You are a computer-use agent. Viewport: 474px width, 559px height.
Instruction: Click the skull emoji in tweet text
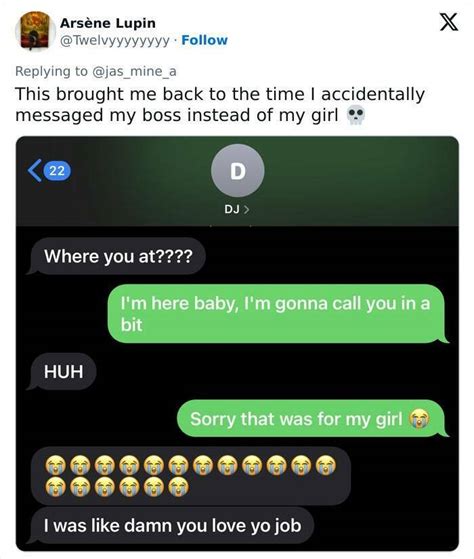(356, 115)
